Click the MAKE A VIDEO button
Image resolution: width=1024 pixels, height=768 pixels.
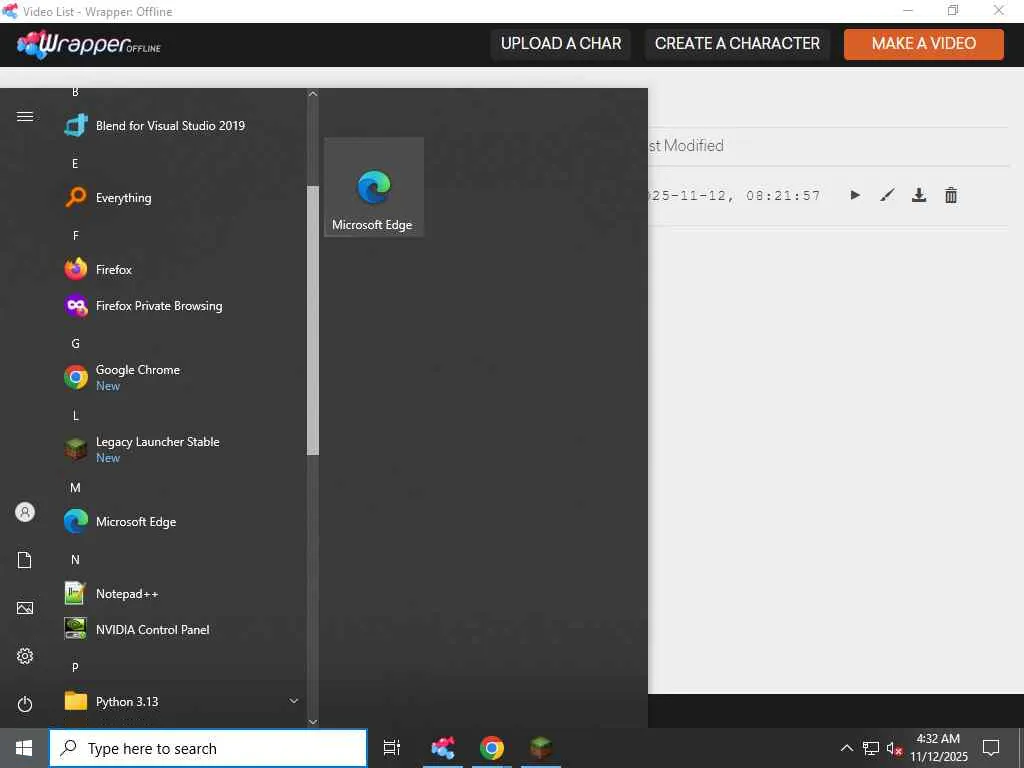pos(923,44)
